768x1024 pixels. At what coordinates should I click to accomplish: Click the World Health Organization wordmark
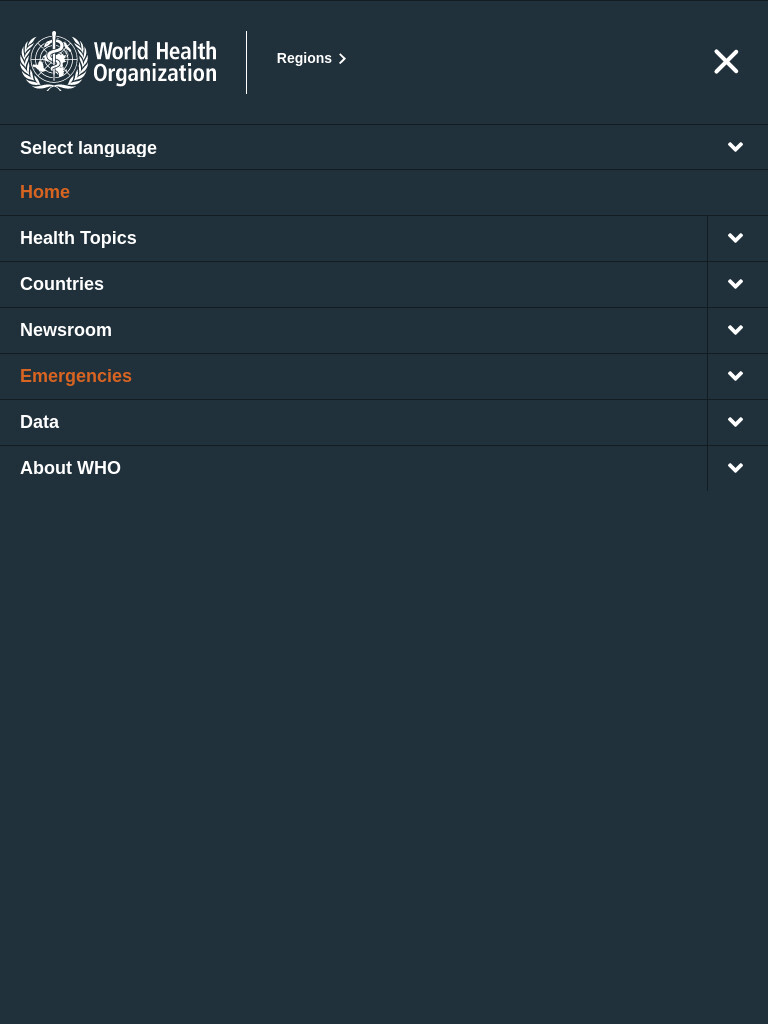(x=155, y=62)
